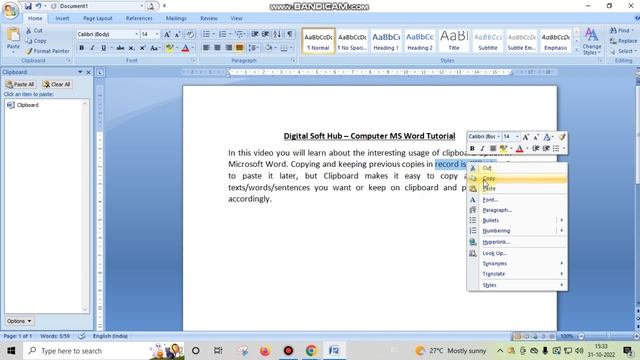Click mini toolbar center alignment icon
The width and height of the screenshot is (640, 360).
tap(493, 148)
